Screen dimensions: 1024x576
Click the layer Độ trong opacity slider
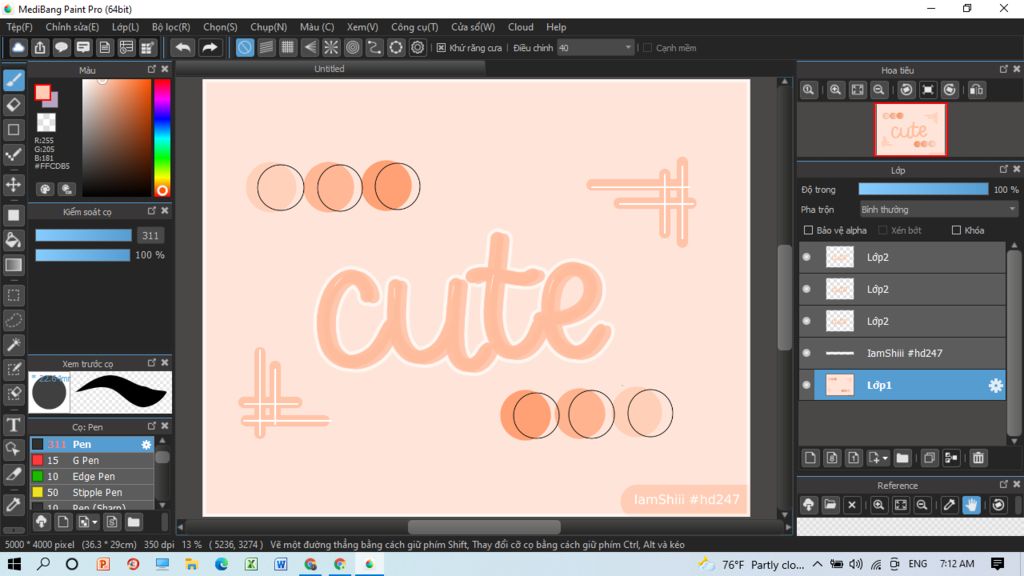point(923,189)
